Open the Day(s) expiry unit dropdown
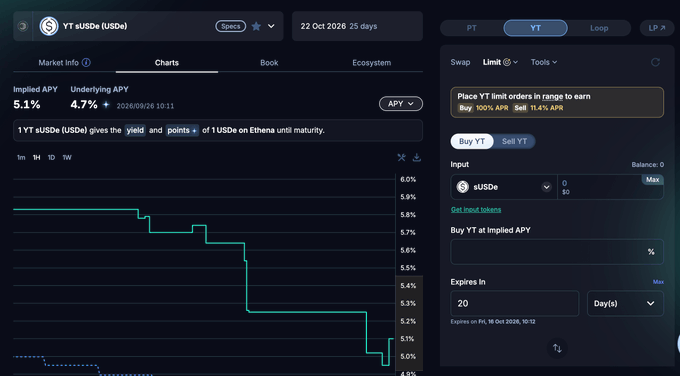 coord(625,304)
